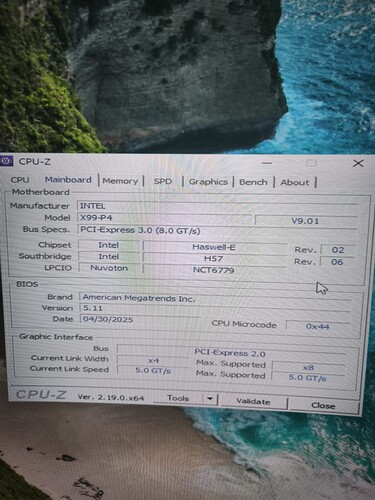Screen dimensions: 375x500
Task: Click the CPU-Z app icon in title bar
Action: coord(6,161)
